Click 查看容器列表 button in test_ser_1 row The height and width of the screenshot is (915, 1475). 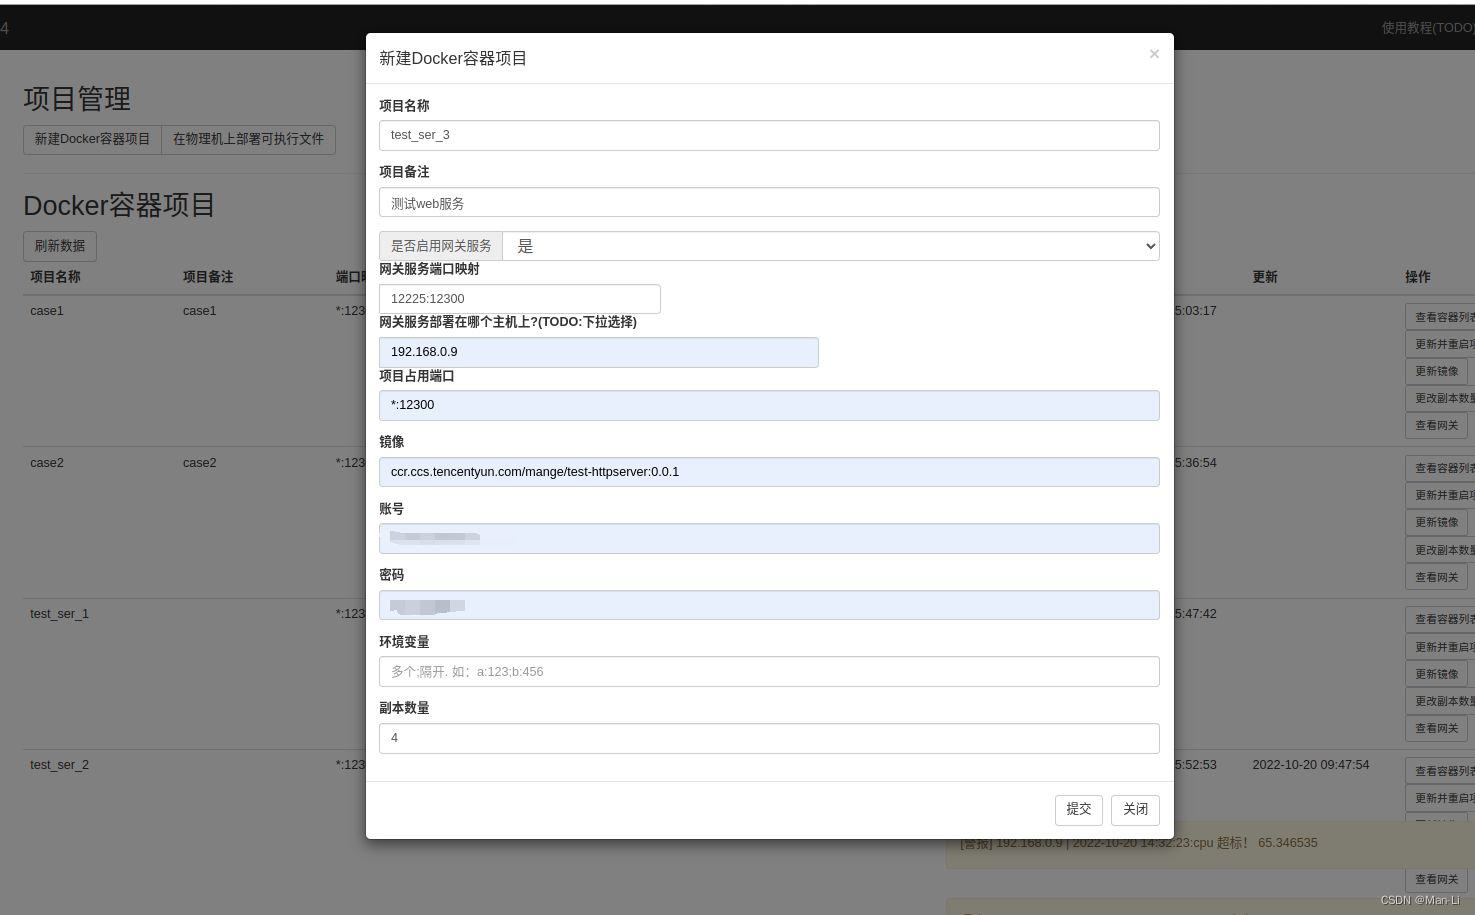pos(1440,620)
